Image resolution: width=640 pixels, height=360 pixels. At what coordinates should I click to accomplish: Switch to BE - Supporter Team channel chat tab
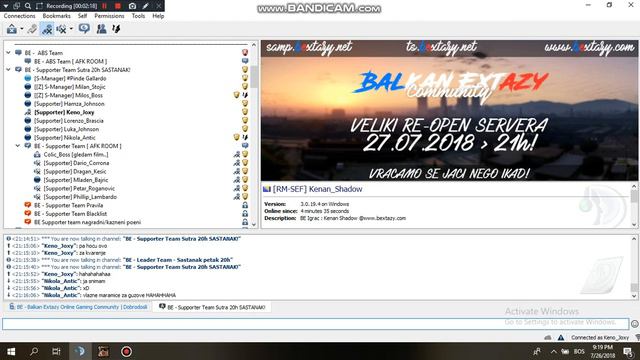pyautogui.click(x=211, y=307)
